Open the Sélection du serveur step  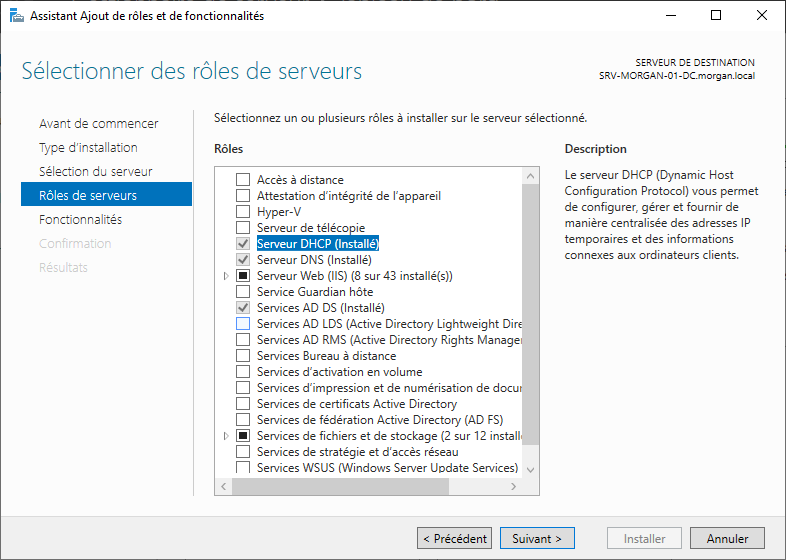coord(95,172)
